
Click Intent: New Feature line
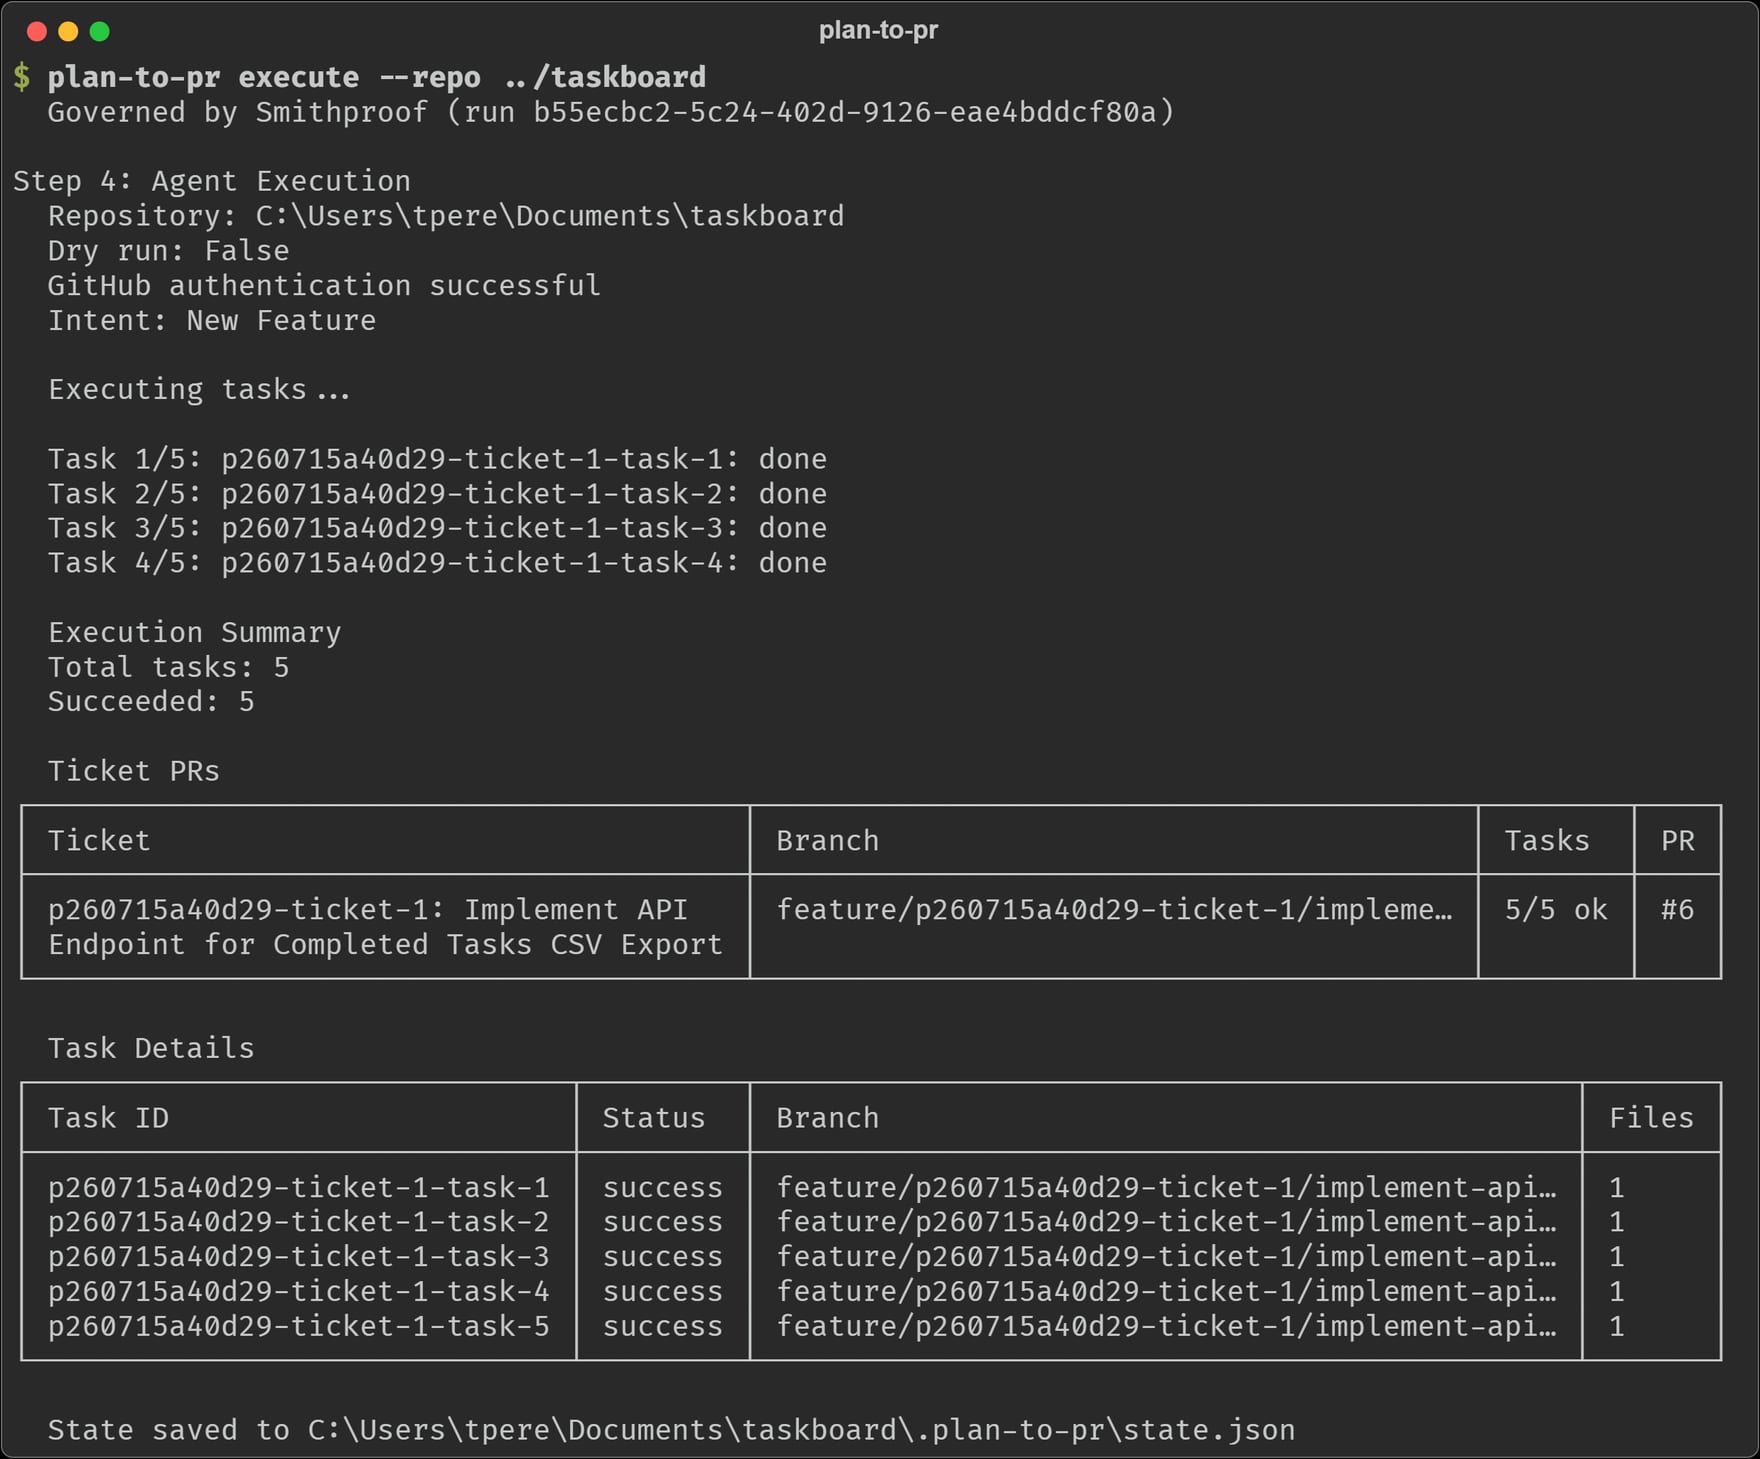point(212,320)
